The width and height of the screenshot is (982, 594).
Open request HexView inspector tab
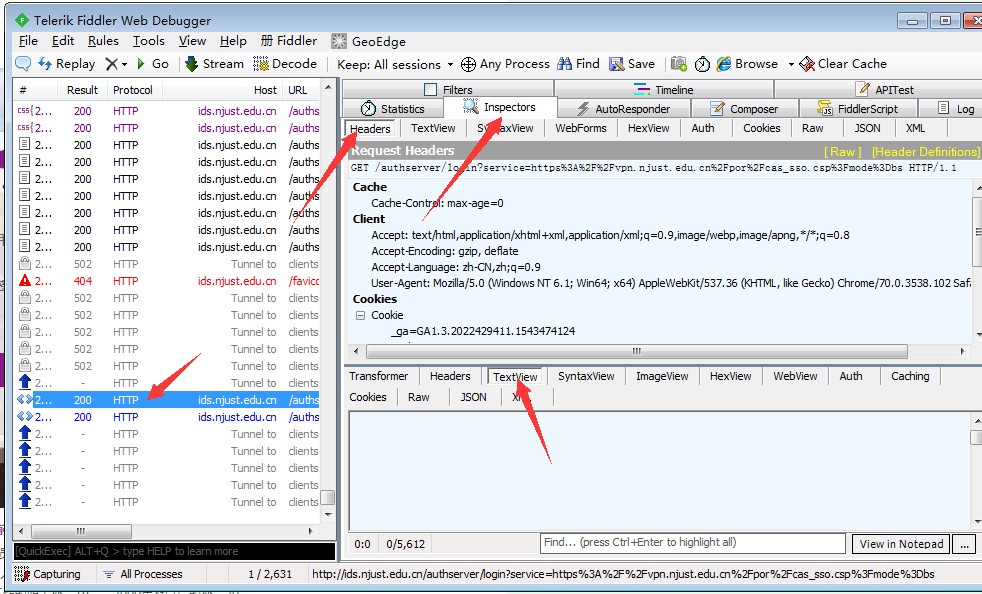[648, 128]
